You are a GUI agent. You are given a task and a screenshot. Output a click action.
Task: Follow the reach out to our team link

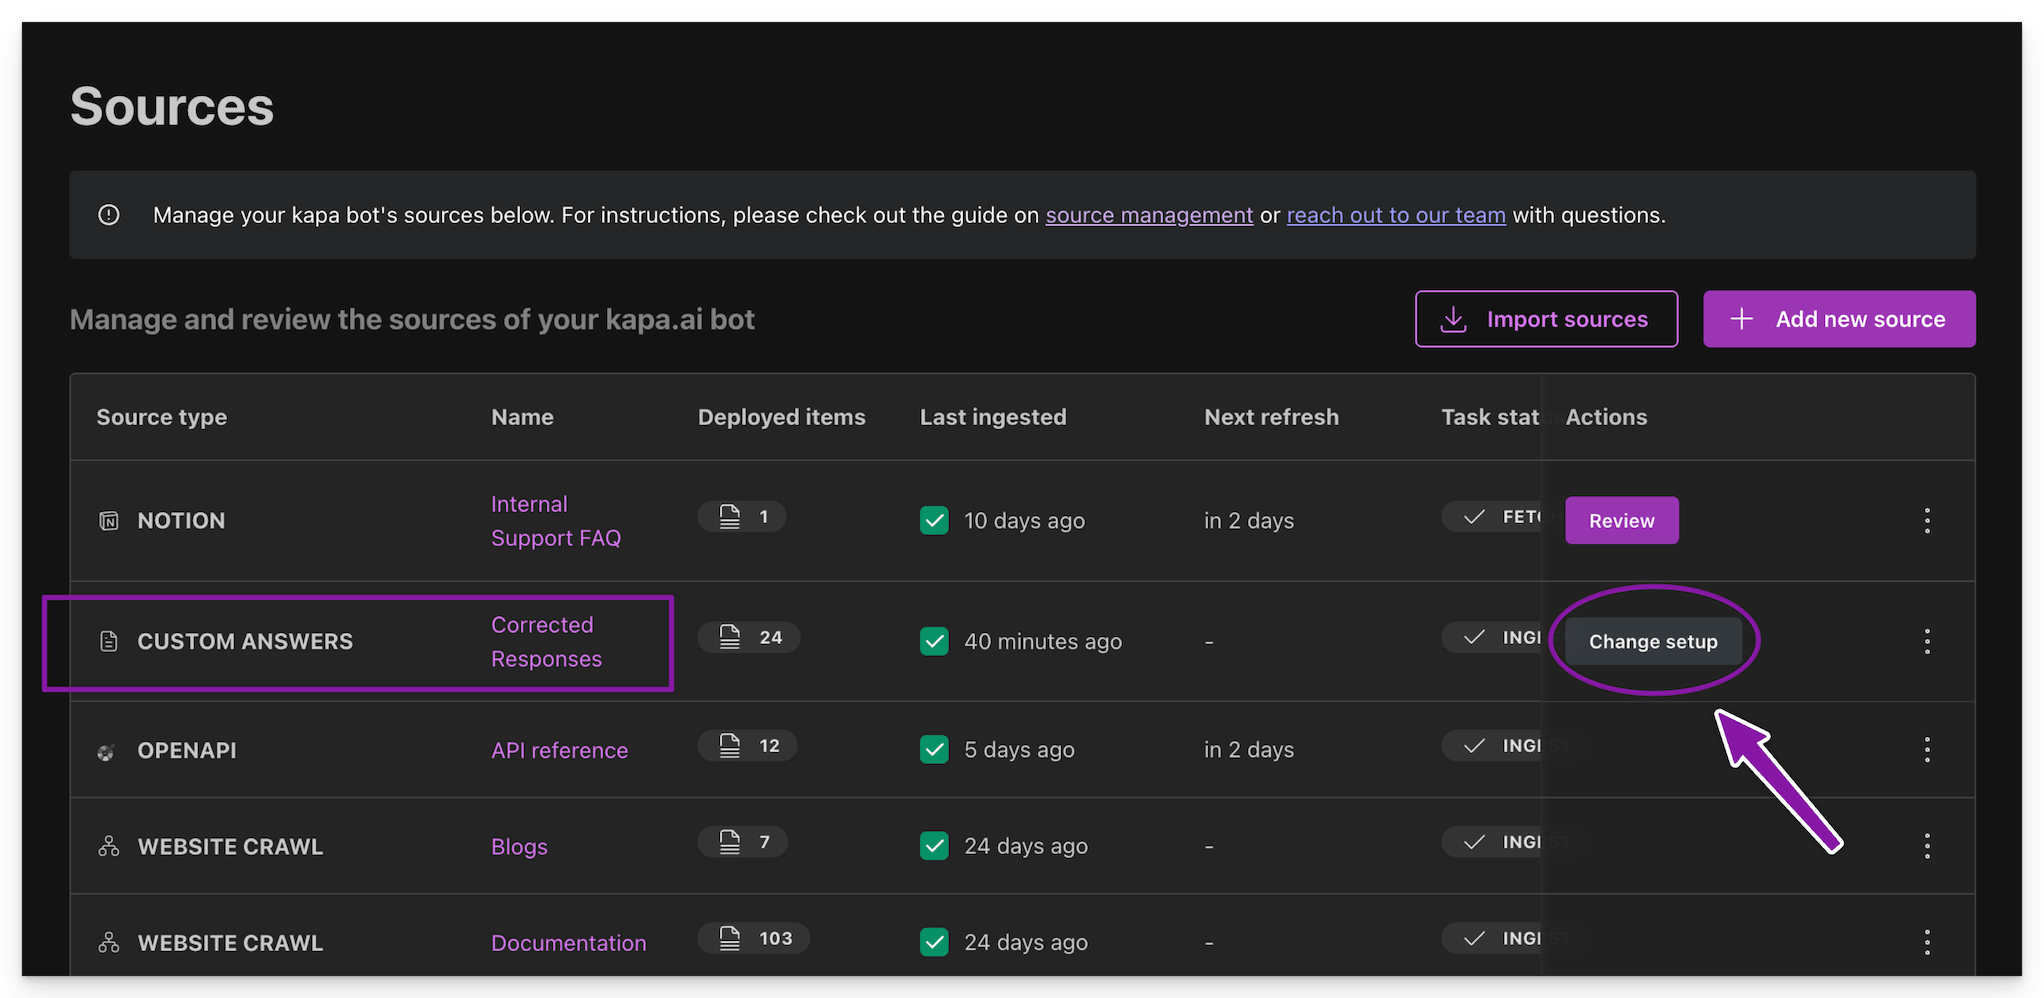1396,215
